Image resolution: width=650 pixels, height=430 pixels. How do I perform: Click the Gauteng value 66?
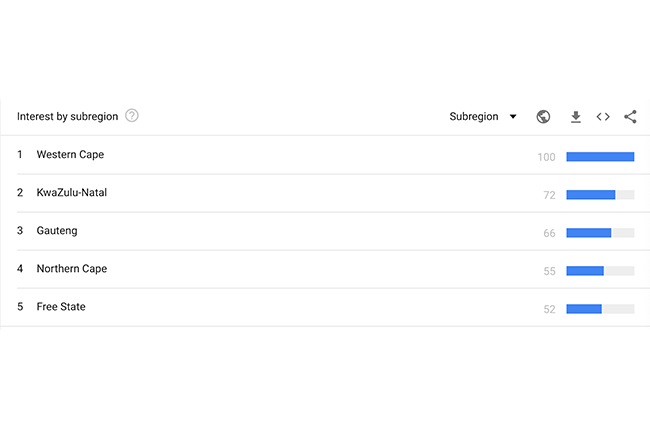coord(549,233)
